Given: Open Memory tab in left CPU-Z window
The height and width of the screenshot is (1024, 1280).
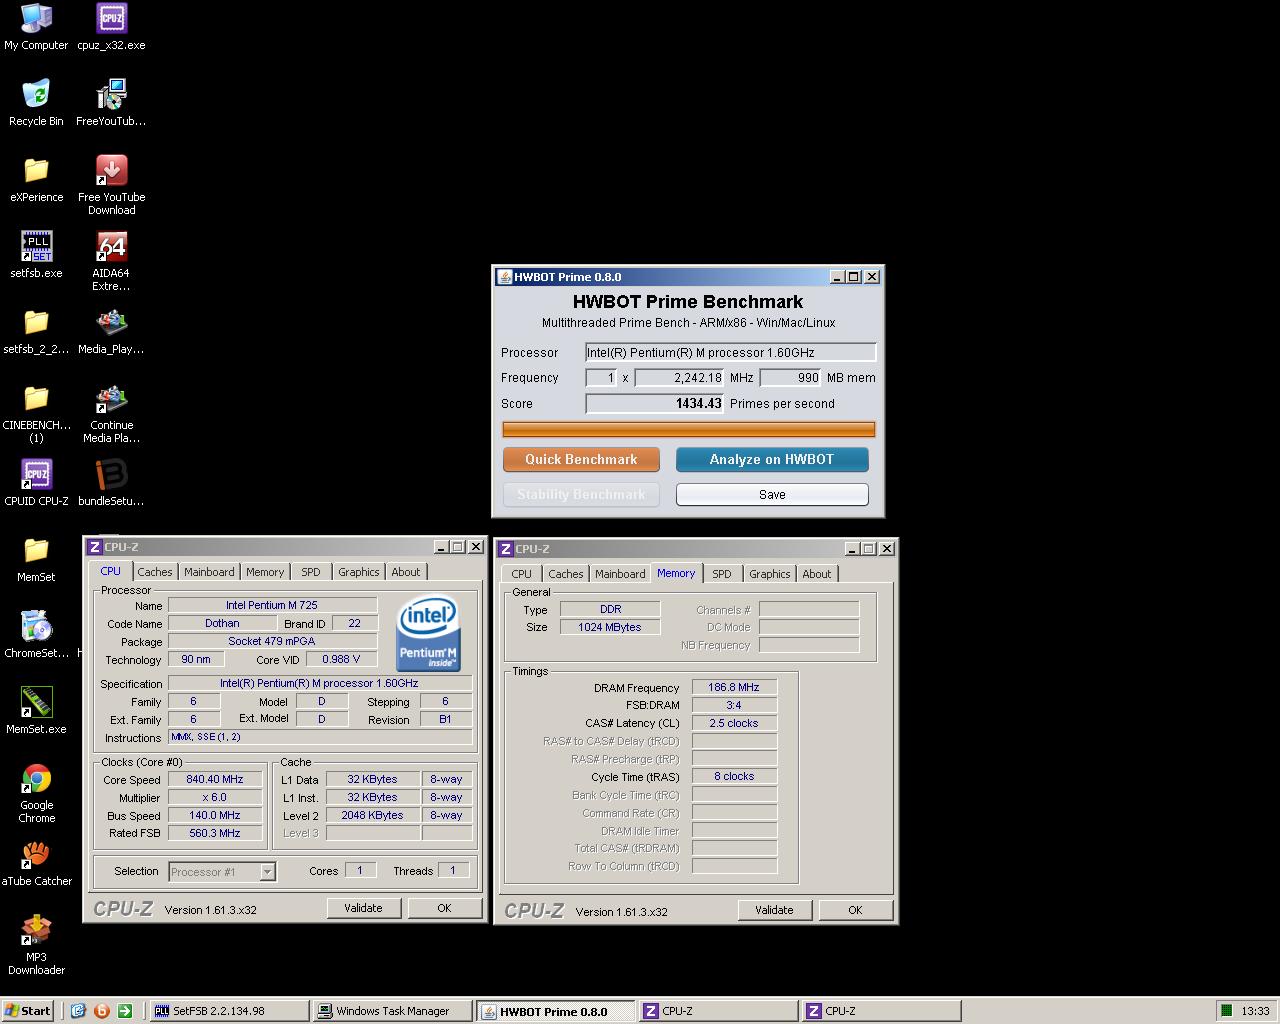Looking at the screenshot, I should tap(265, 572).
